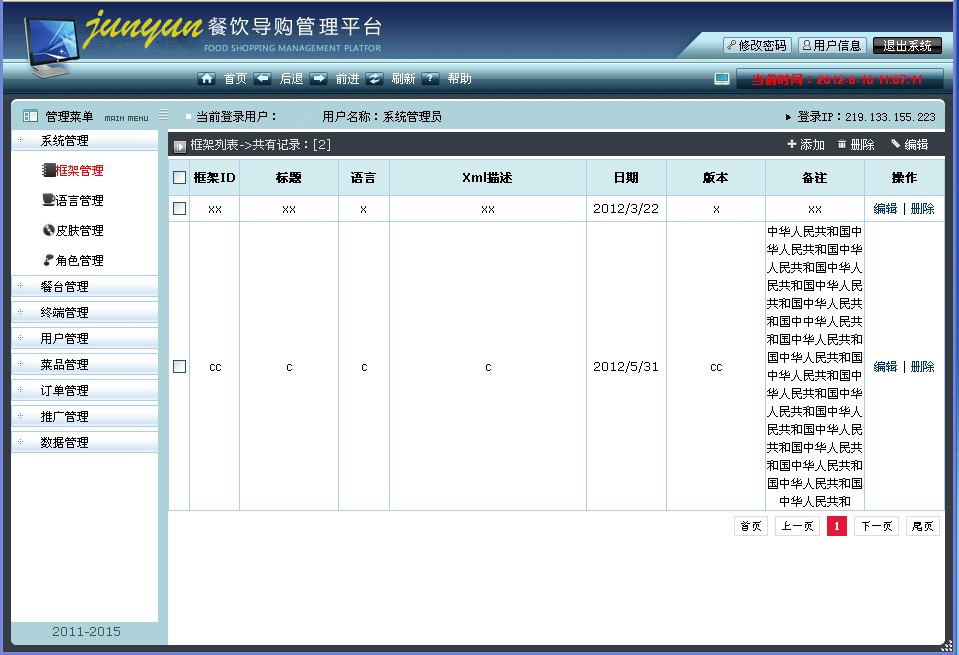959x655 pixels.
Task: Open 框架管理 in the sidebar
Action: point(80,171)
